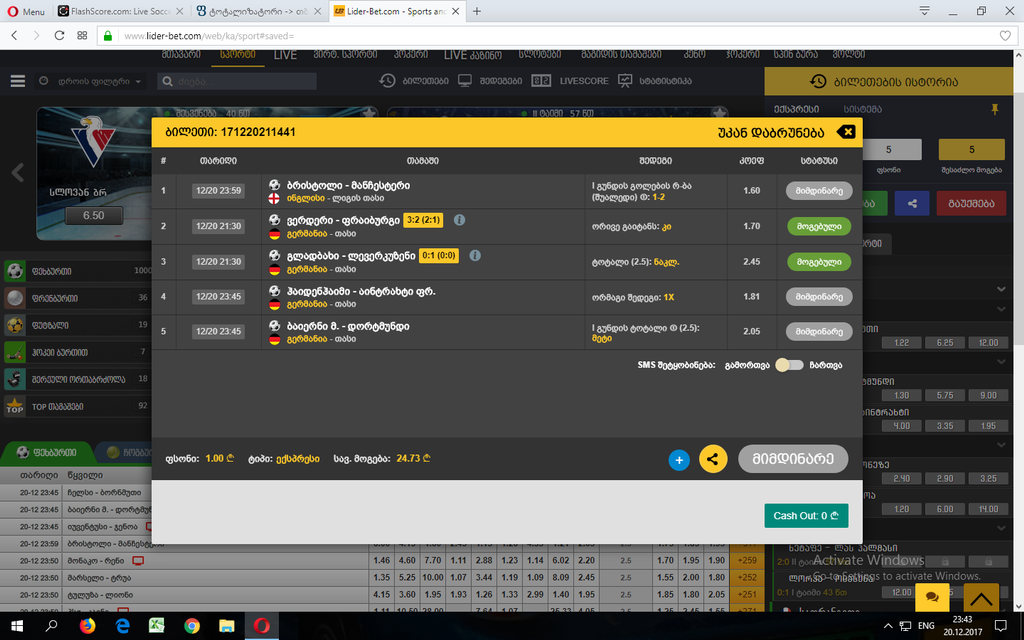The height and width of the screenshot is (640, 1024).
Task: Open the LIVE section in site navigation
Action: [x=285, y=55]
